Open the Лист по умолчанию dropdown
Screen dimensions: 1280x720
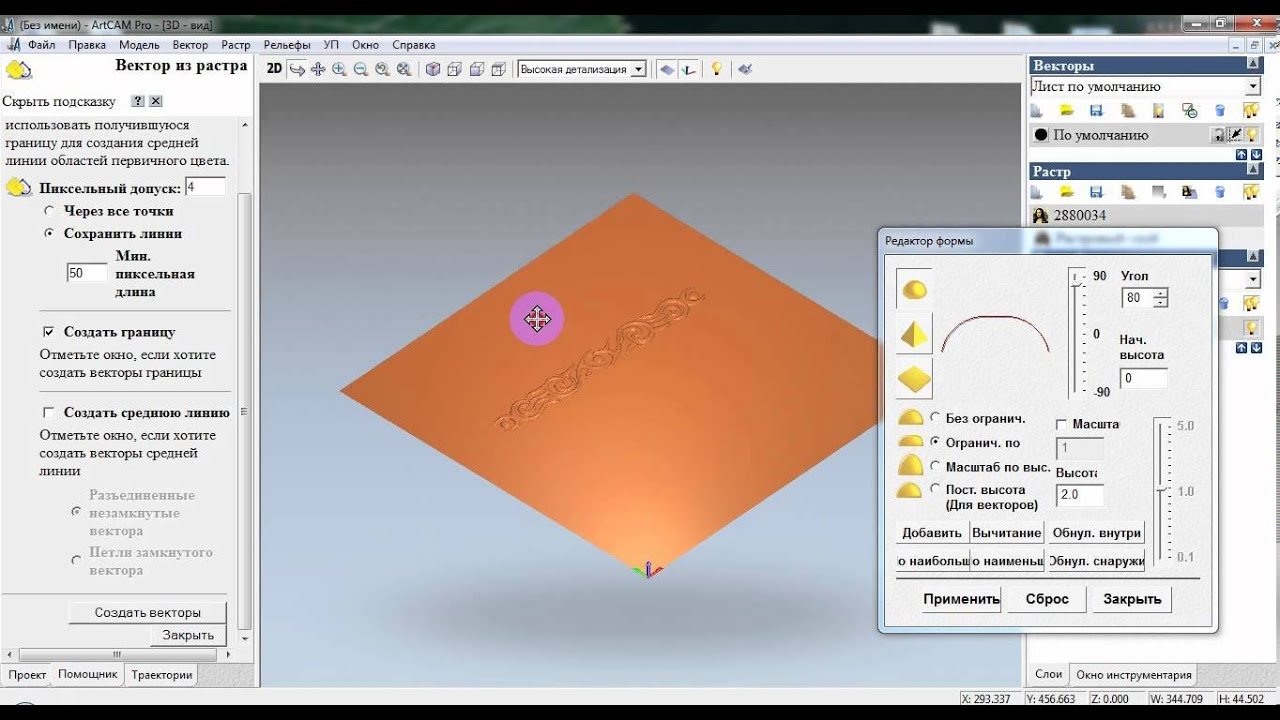pos(1252,87)
